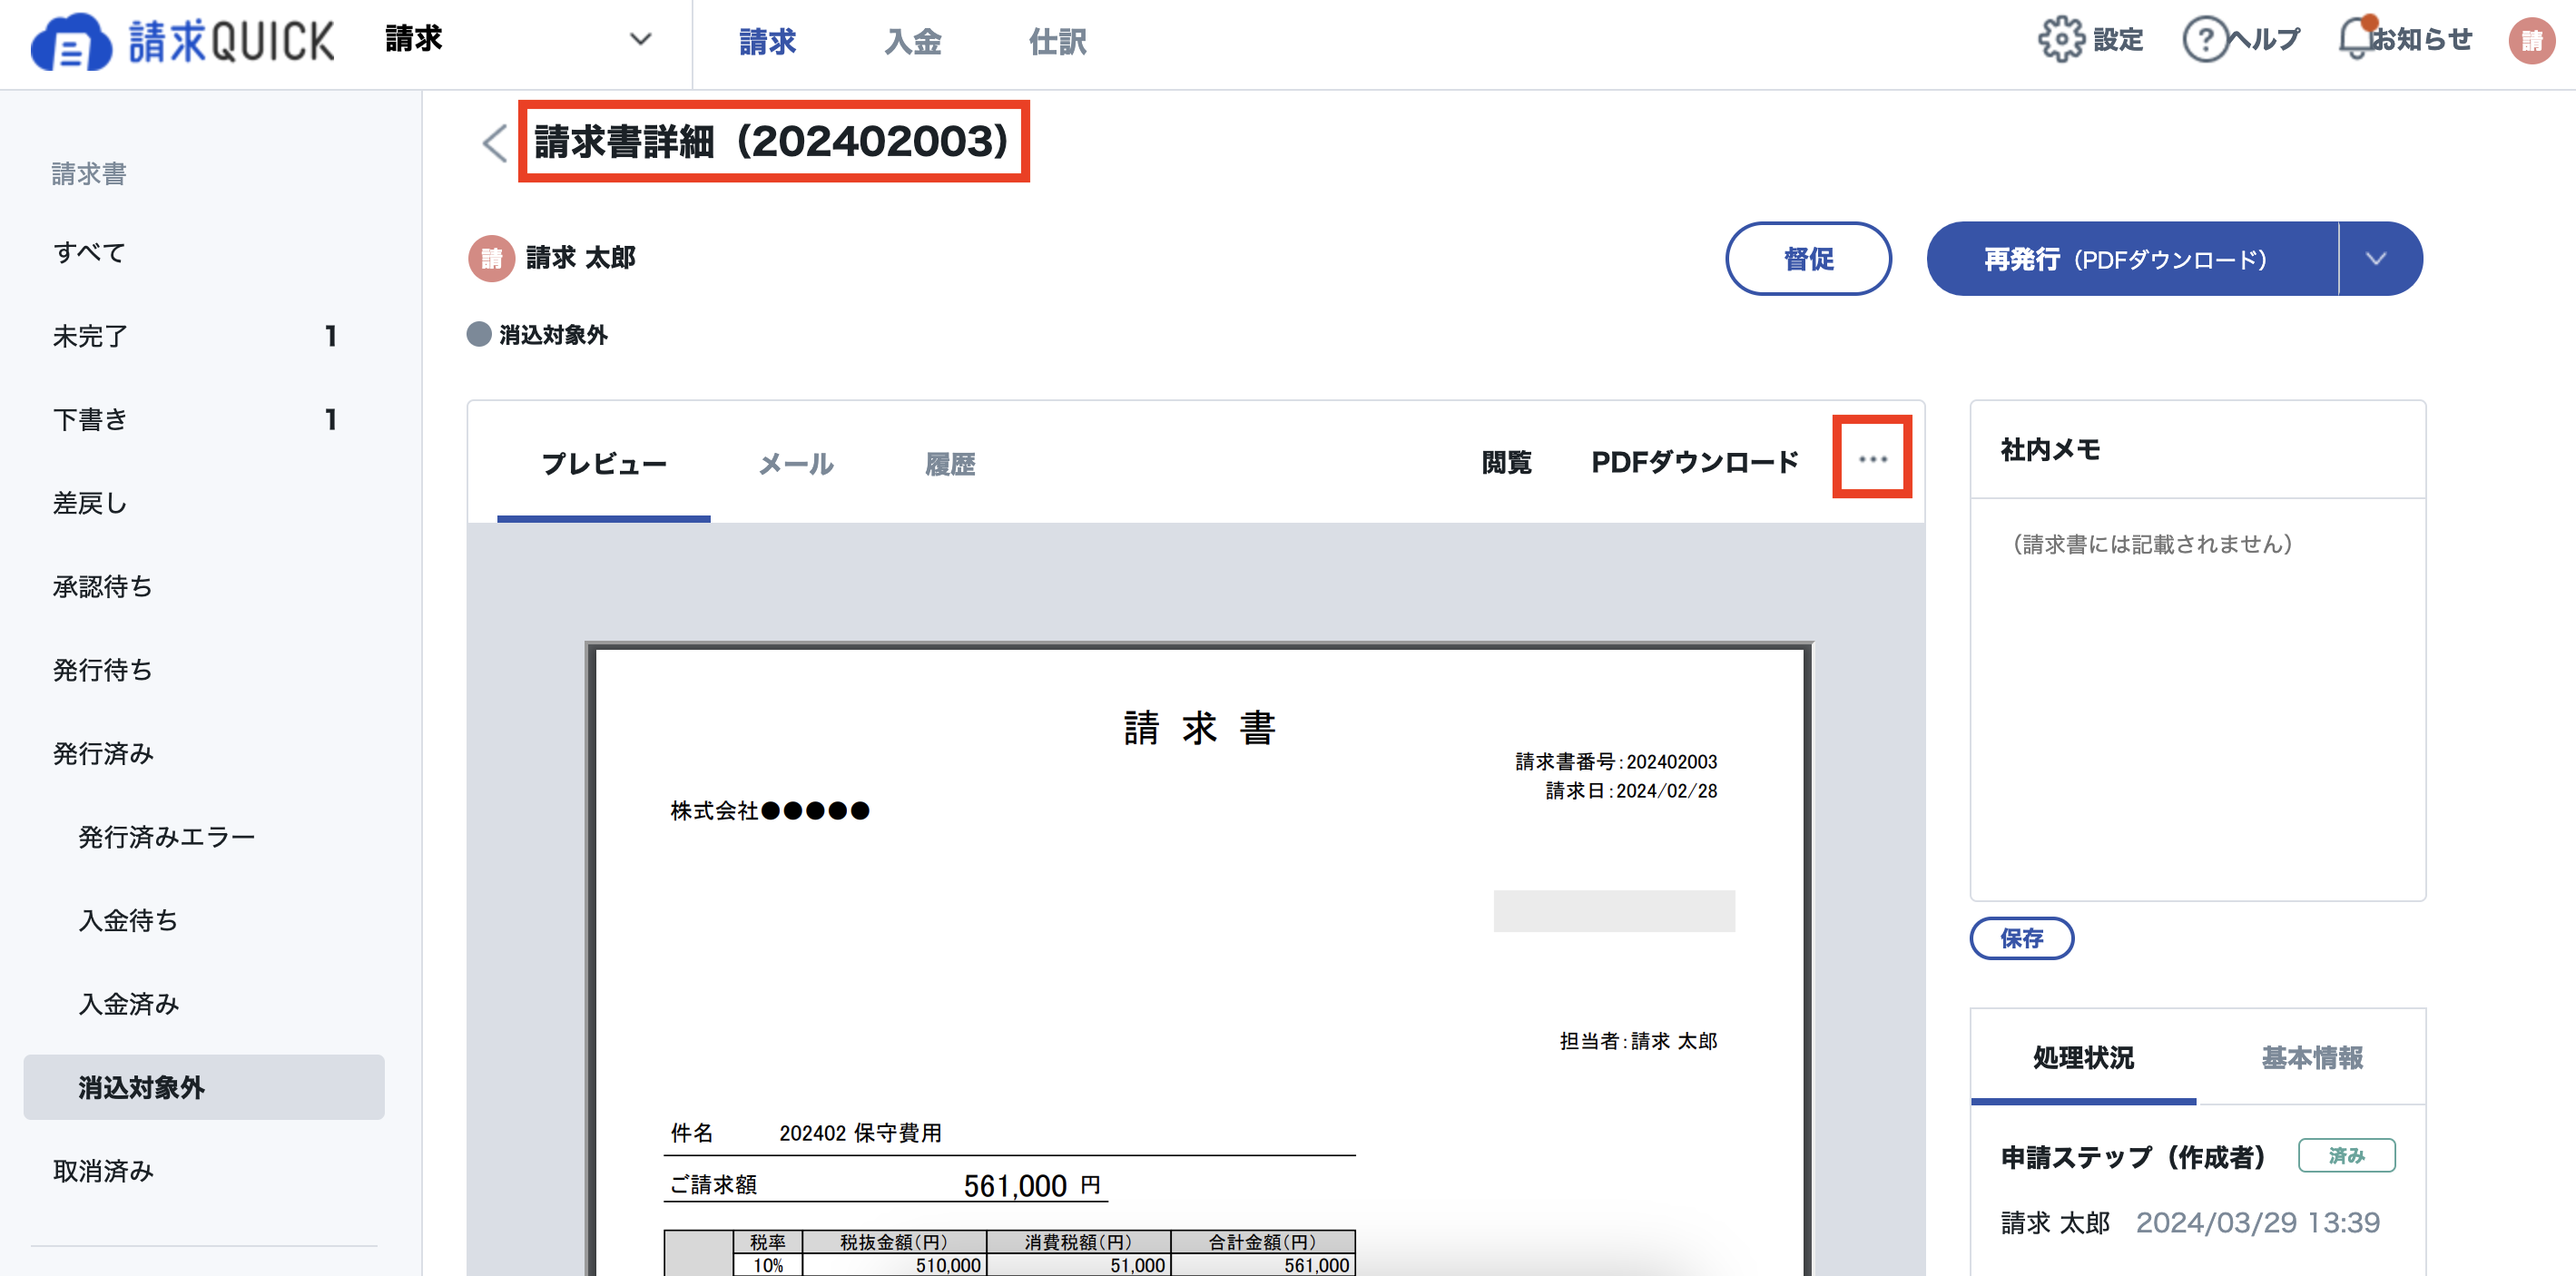
Task: Select 仕訳 in the top navigation
Action: tap(1057, 42)
